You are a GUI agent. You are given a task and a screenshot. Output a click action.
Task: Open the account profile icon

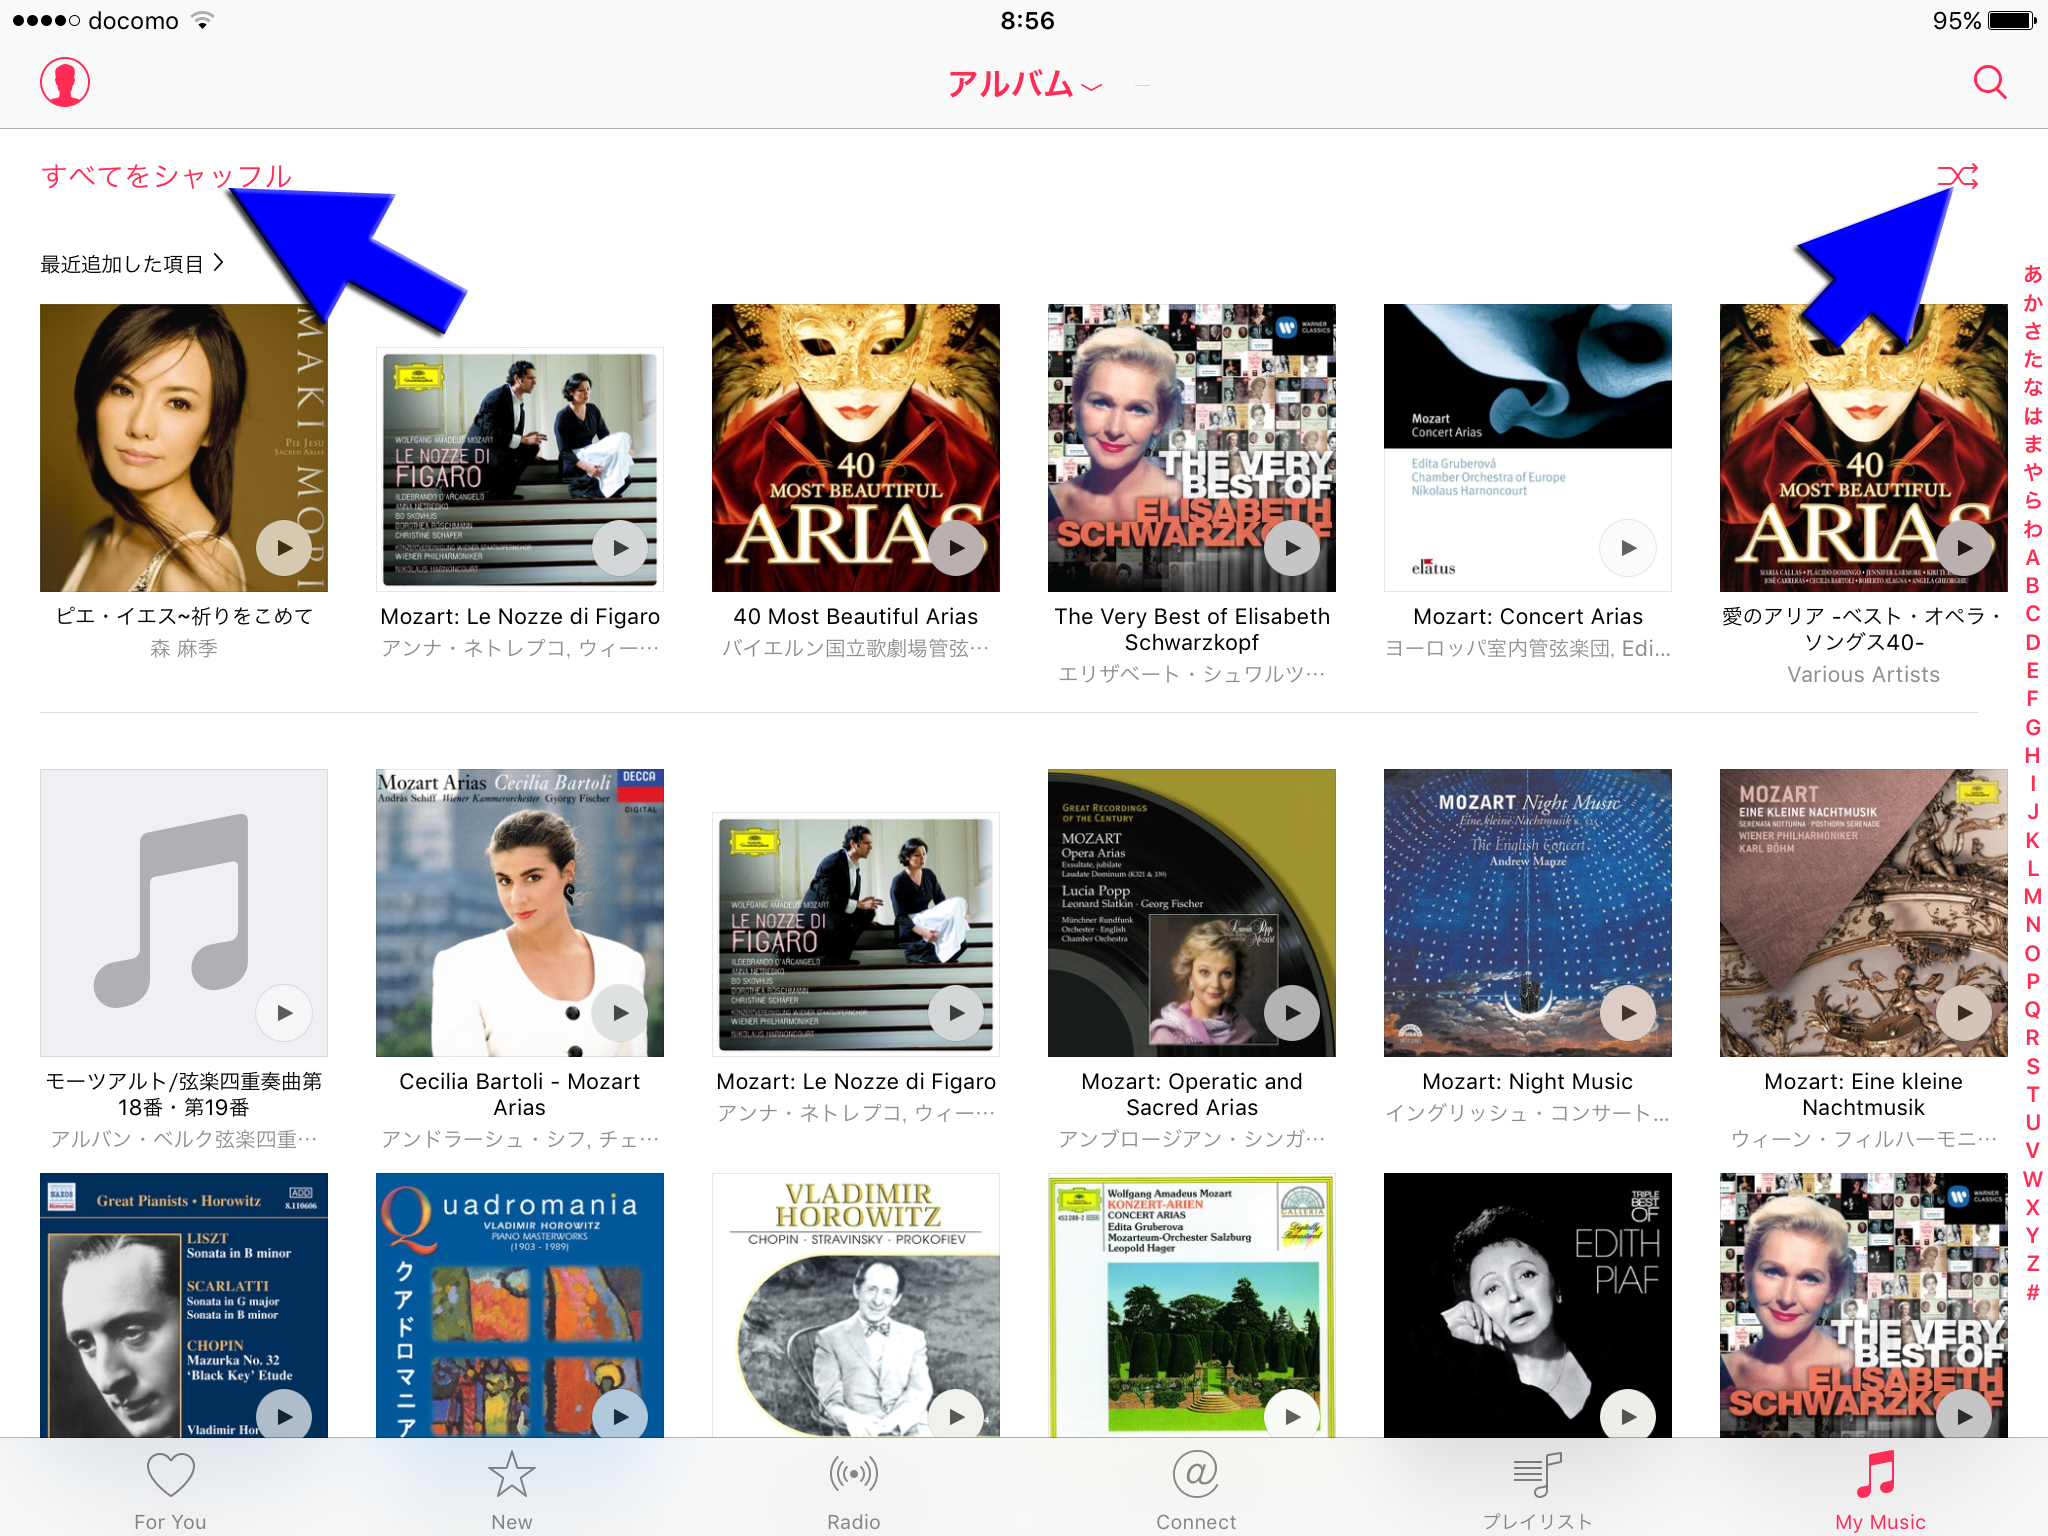coord(65,82)
